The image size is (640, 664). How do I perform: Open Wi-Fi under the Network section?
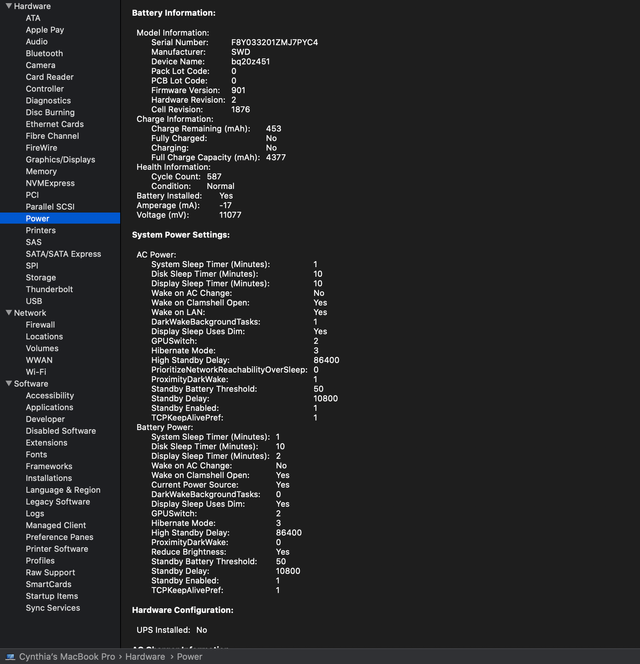click(37, 372)
